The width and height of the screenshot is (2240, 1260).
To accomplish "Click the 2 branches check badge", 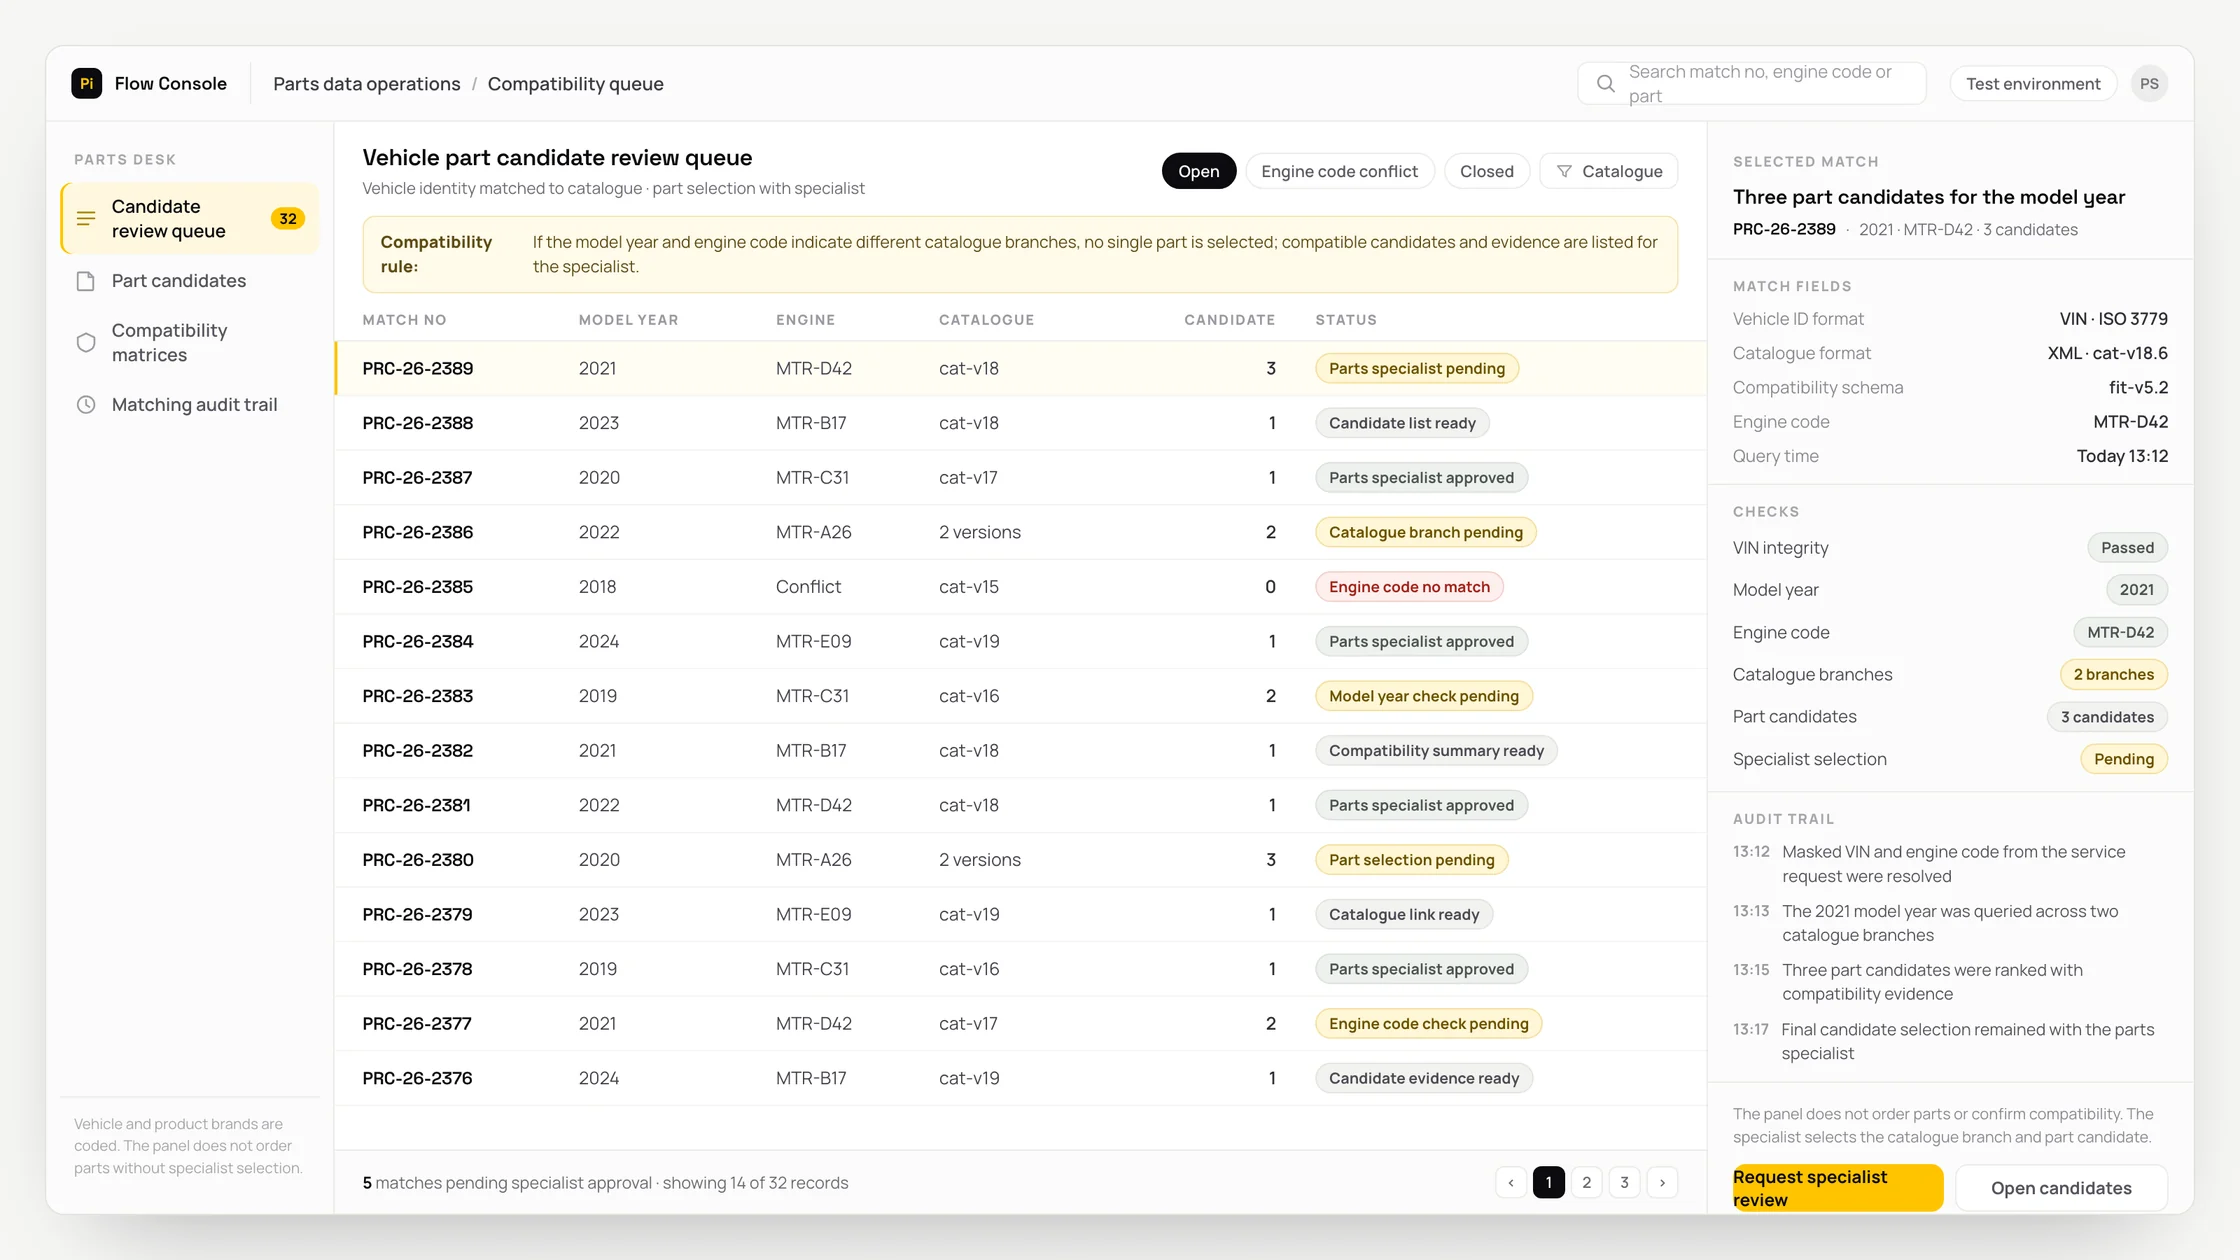I will [x=2113, y=675].
